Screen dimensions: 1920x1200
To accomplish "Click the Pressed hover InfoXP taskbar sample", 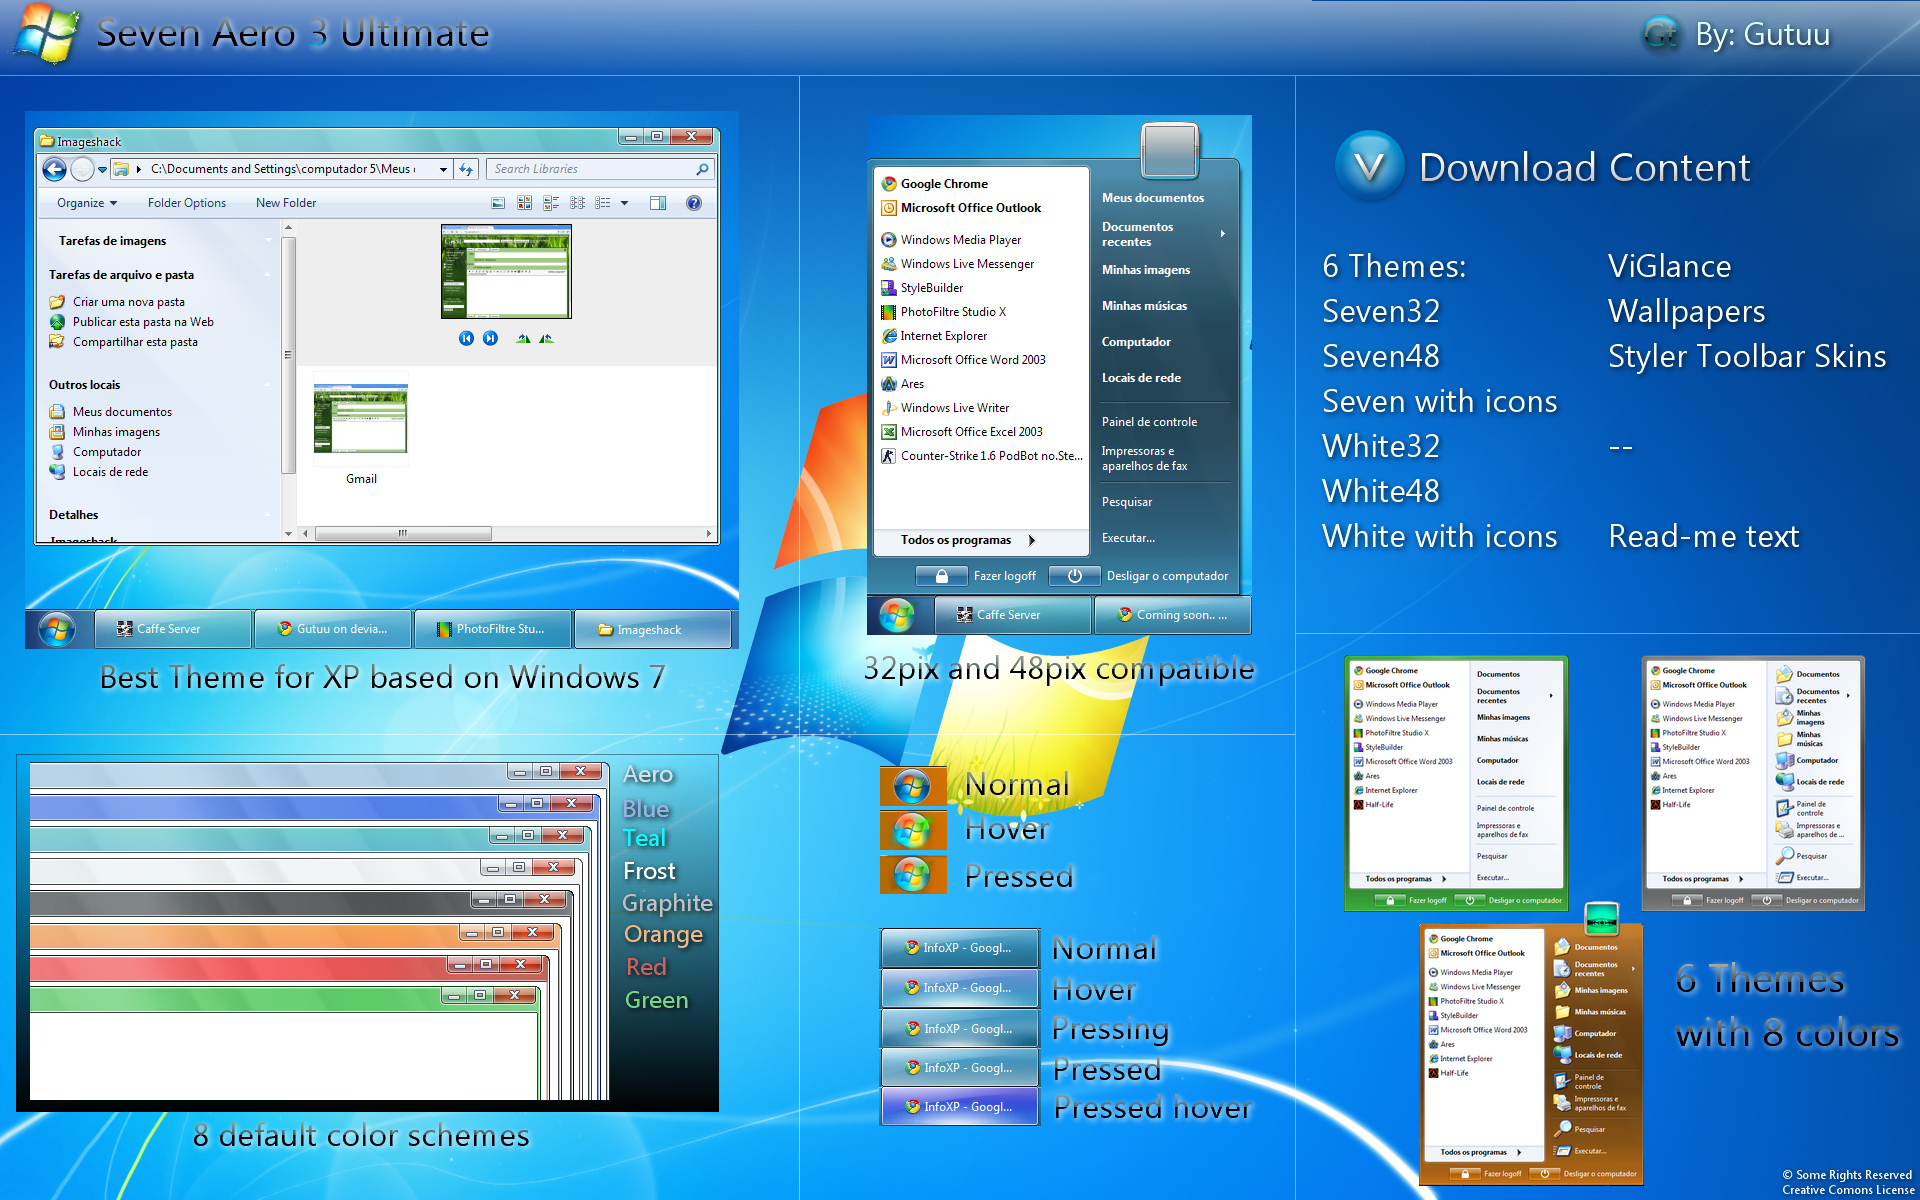I will tap(960, 1107).
